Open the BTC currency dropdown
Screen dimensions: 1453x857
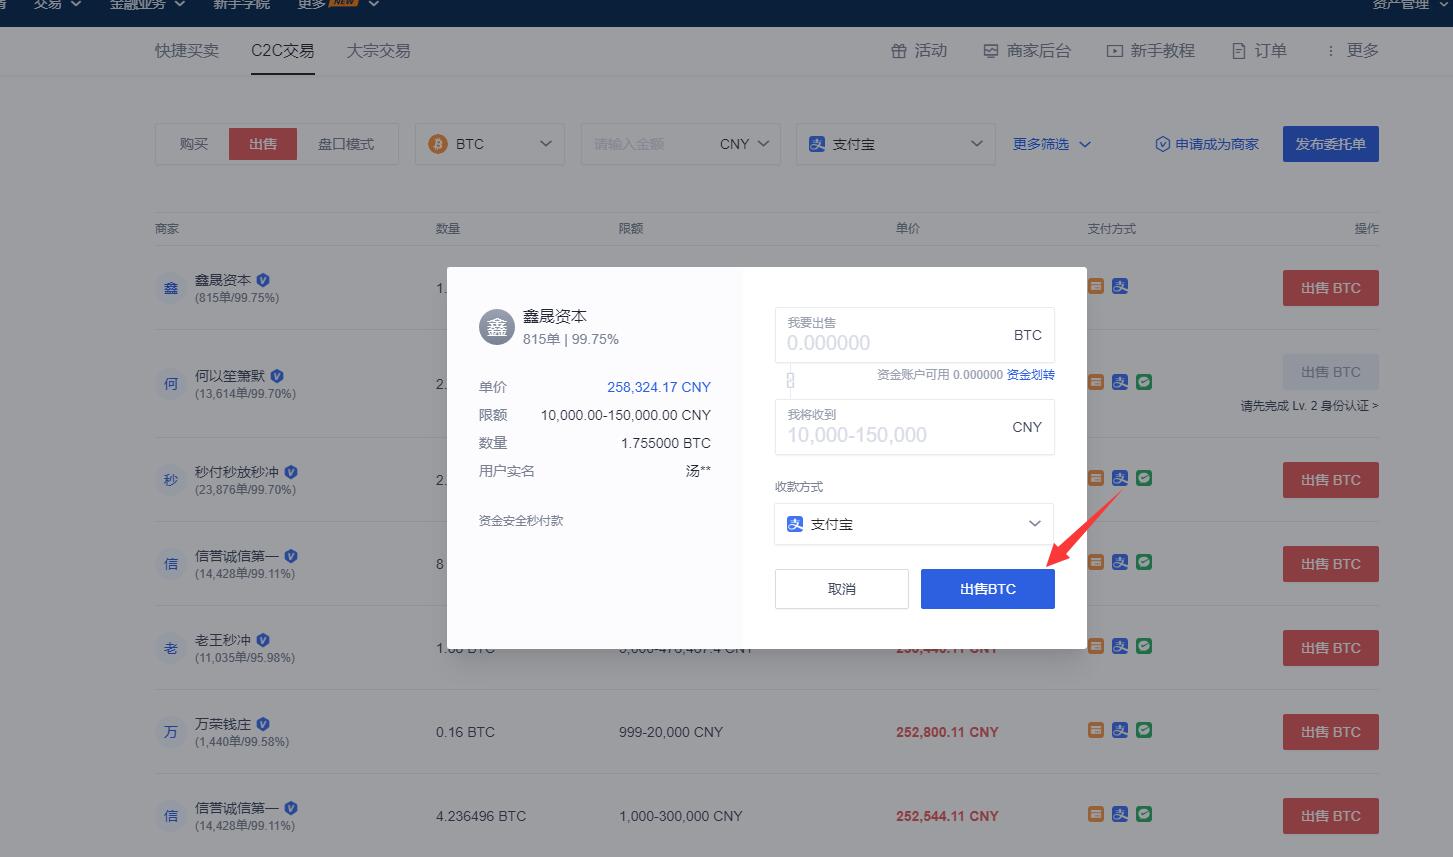(545, 143)
